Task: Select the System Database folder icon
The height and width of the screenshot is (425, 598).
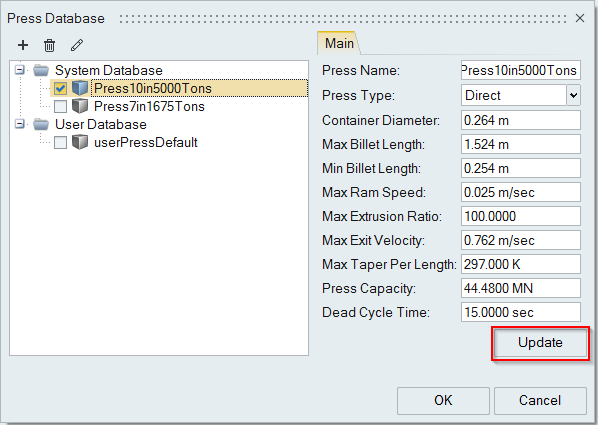Action: click(x=41, y=70)
